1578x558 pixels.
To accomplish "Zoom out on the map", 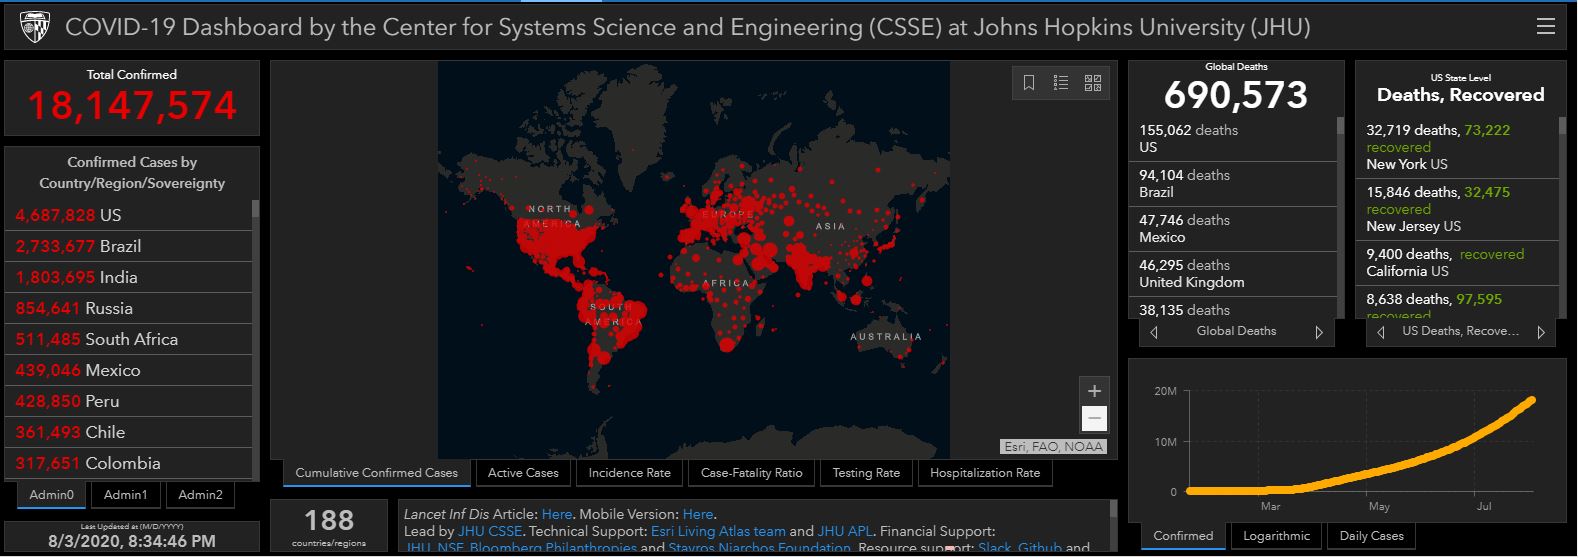I will [x=1094, y=418].
